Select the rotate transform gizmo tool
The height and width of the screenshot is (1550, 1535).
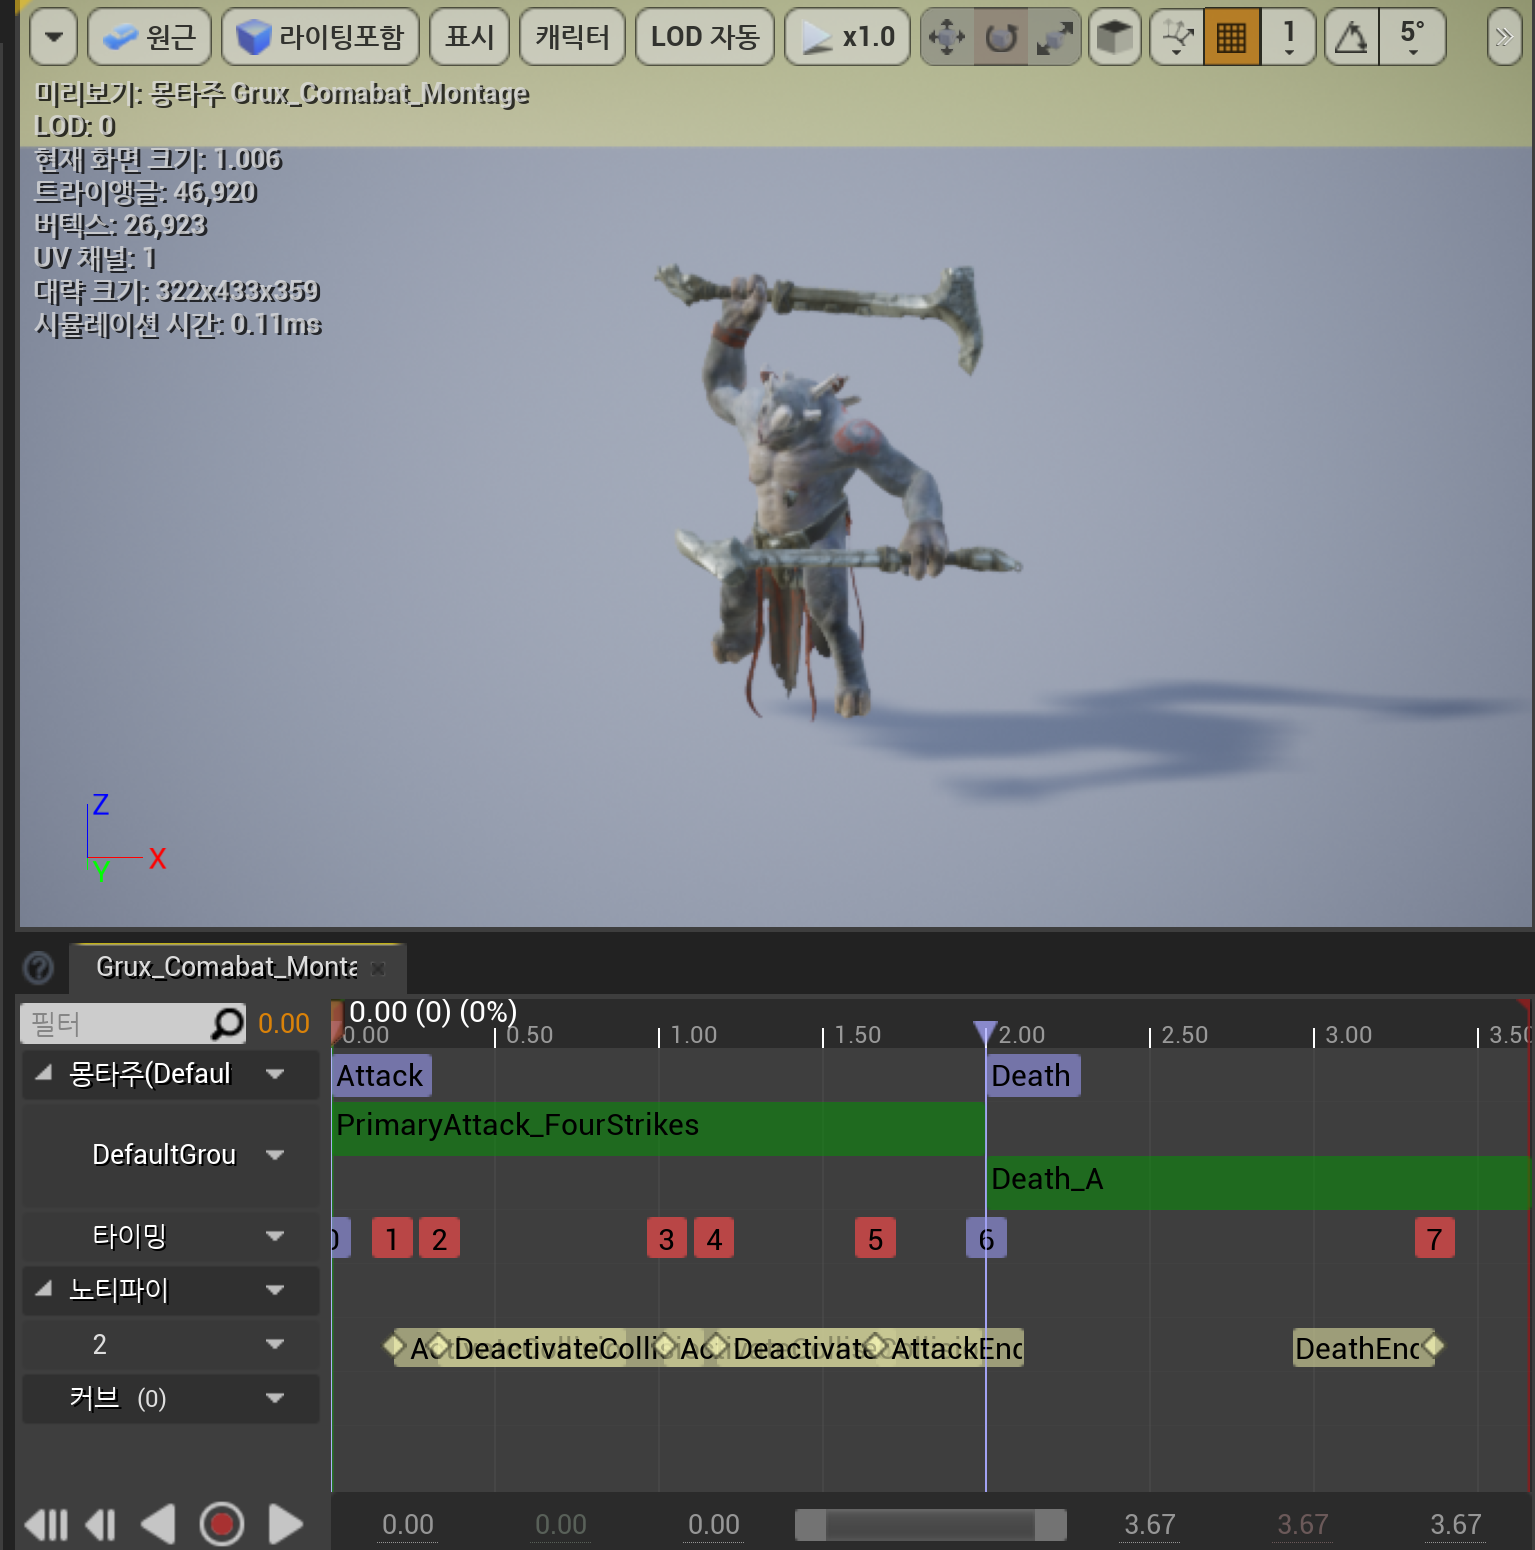[1000, 36]
